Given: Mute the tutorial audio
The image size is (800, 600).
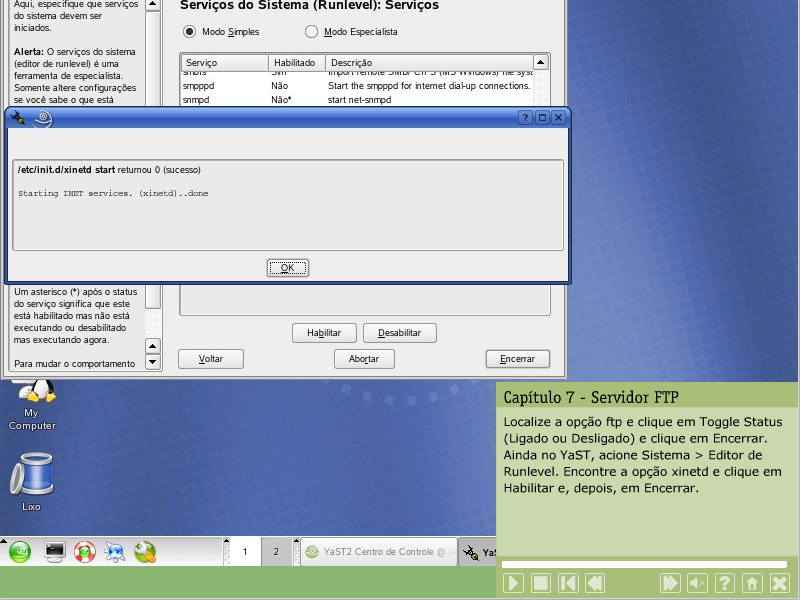Looking at the screenshot, I should pyautogui.click(x=698, y=583).
